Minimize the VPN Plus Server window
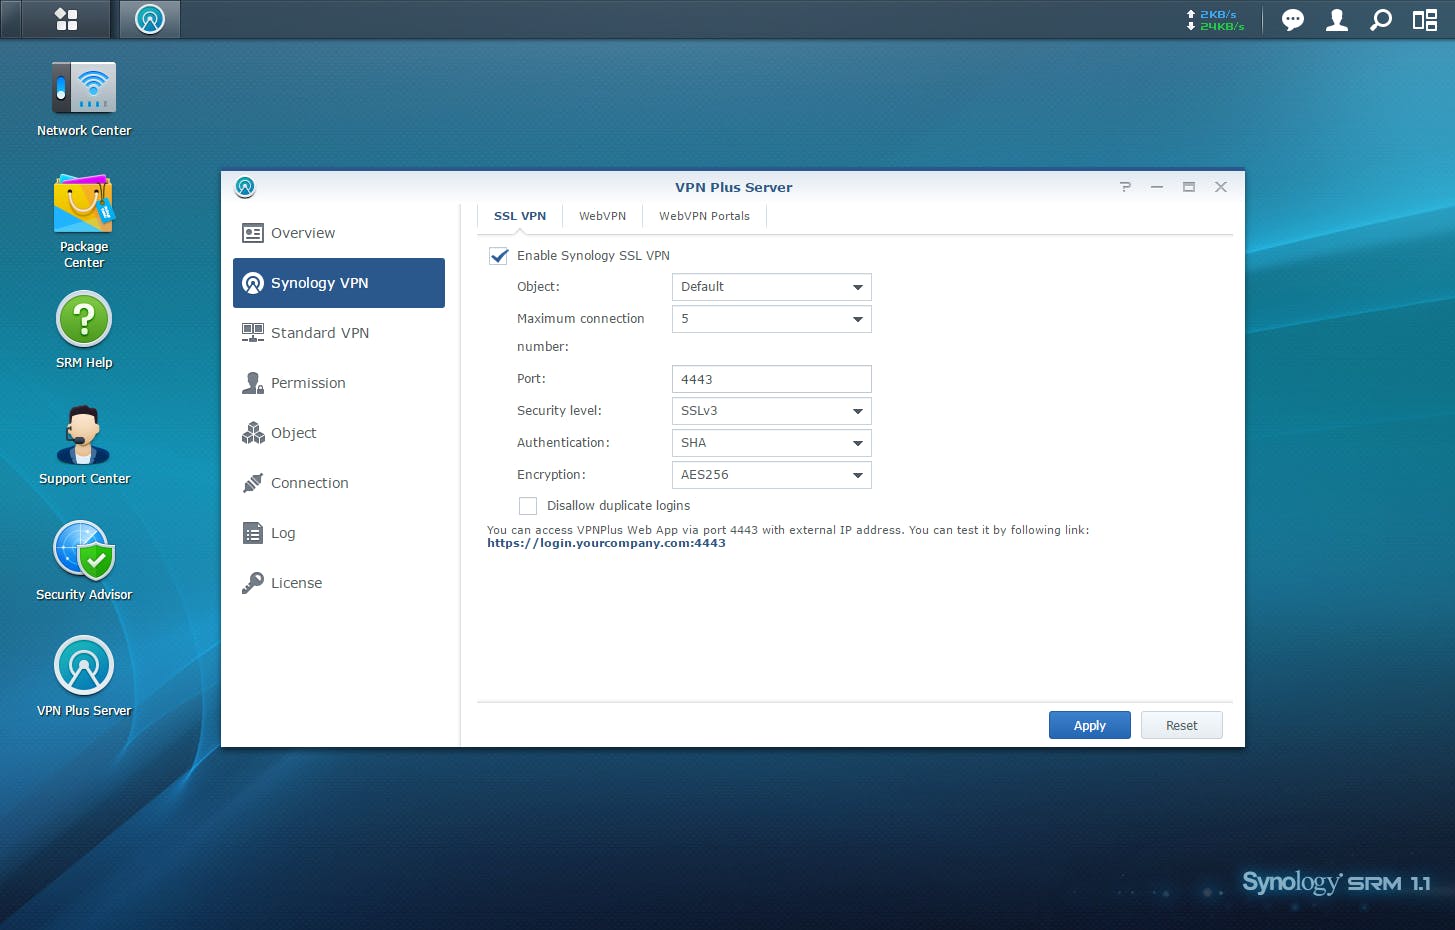Image resolution: width=1455 pixels, height=930 pixels. [1157, 187]
